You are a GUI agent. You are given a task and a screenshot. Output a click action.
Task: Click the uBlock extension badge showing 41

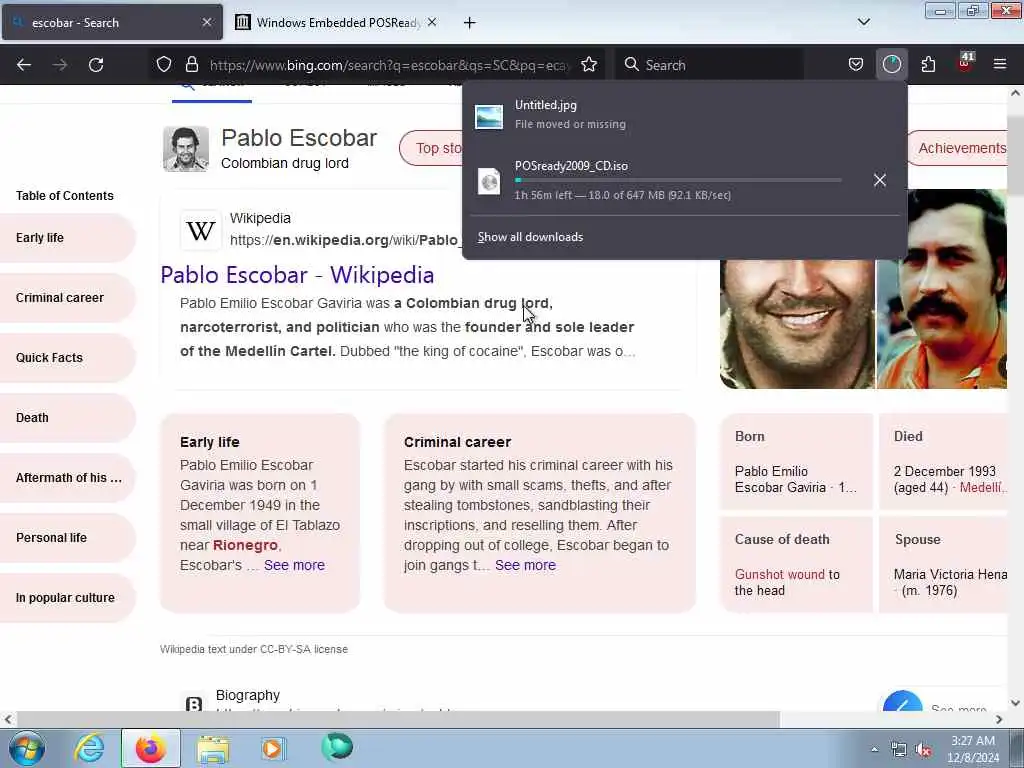point(965,63)
